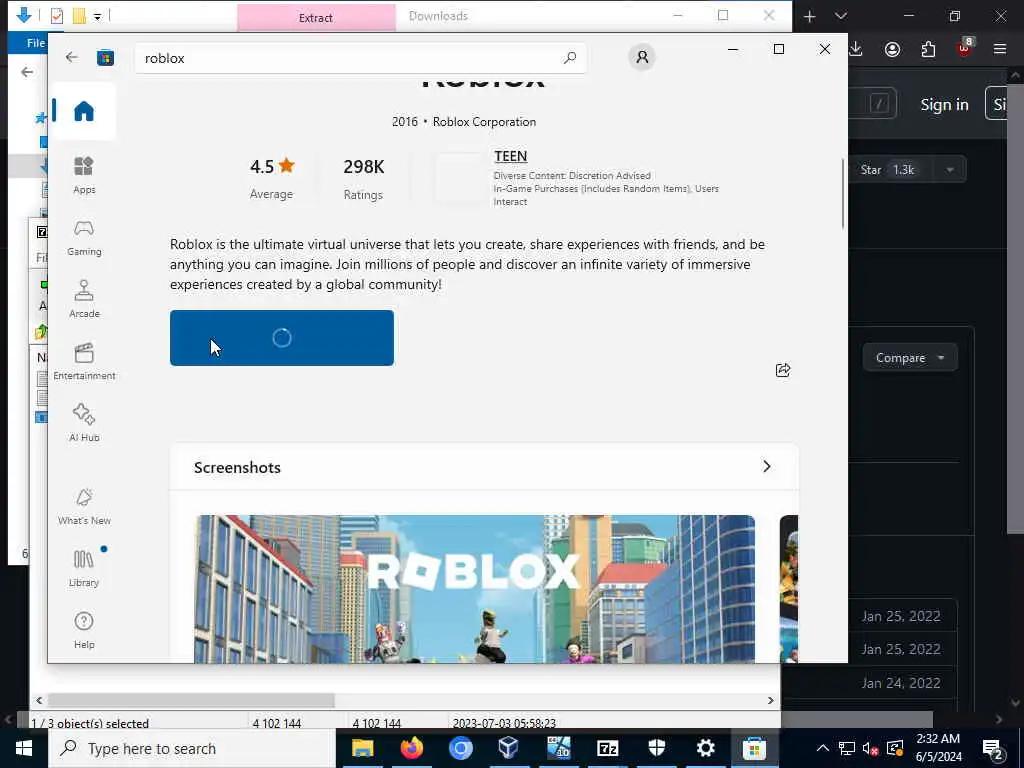Click the Star 1.3k button in browser
The image size is (1024, 768).
pos(890,170)
